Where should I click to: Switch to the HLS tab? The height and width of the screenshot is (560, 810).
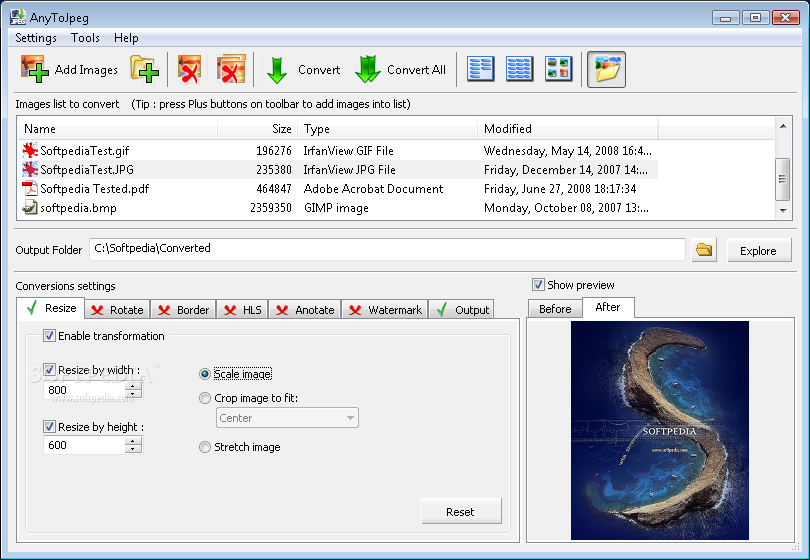pyautogui.click(x=243, y=309)
